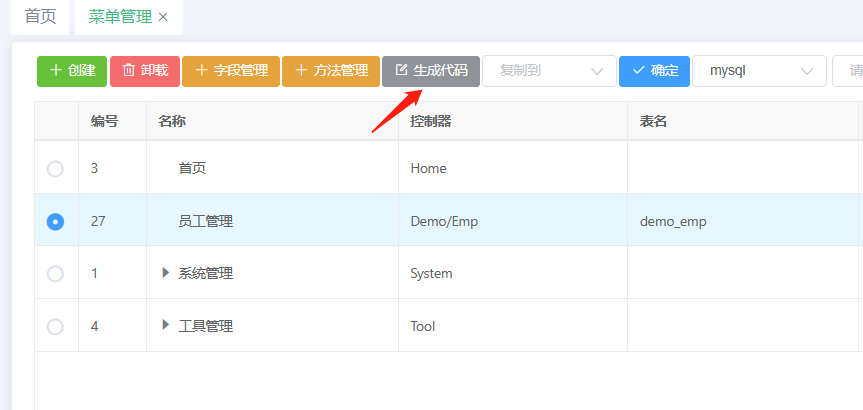Click the 名称 column header
Viewport: 863px width, 410px height.
click(x=172, y=122)
